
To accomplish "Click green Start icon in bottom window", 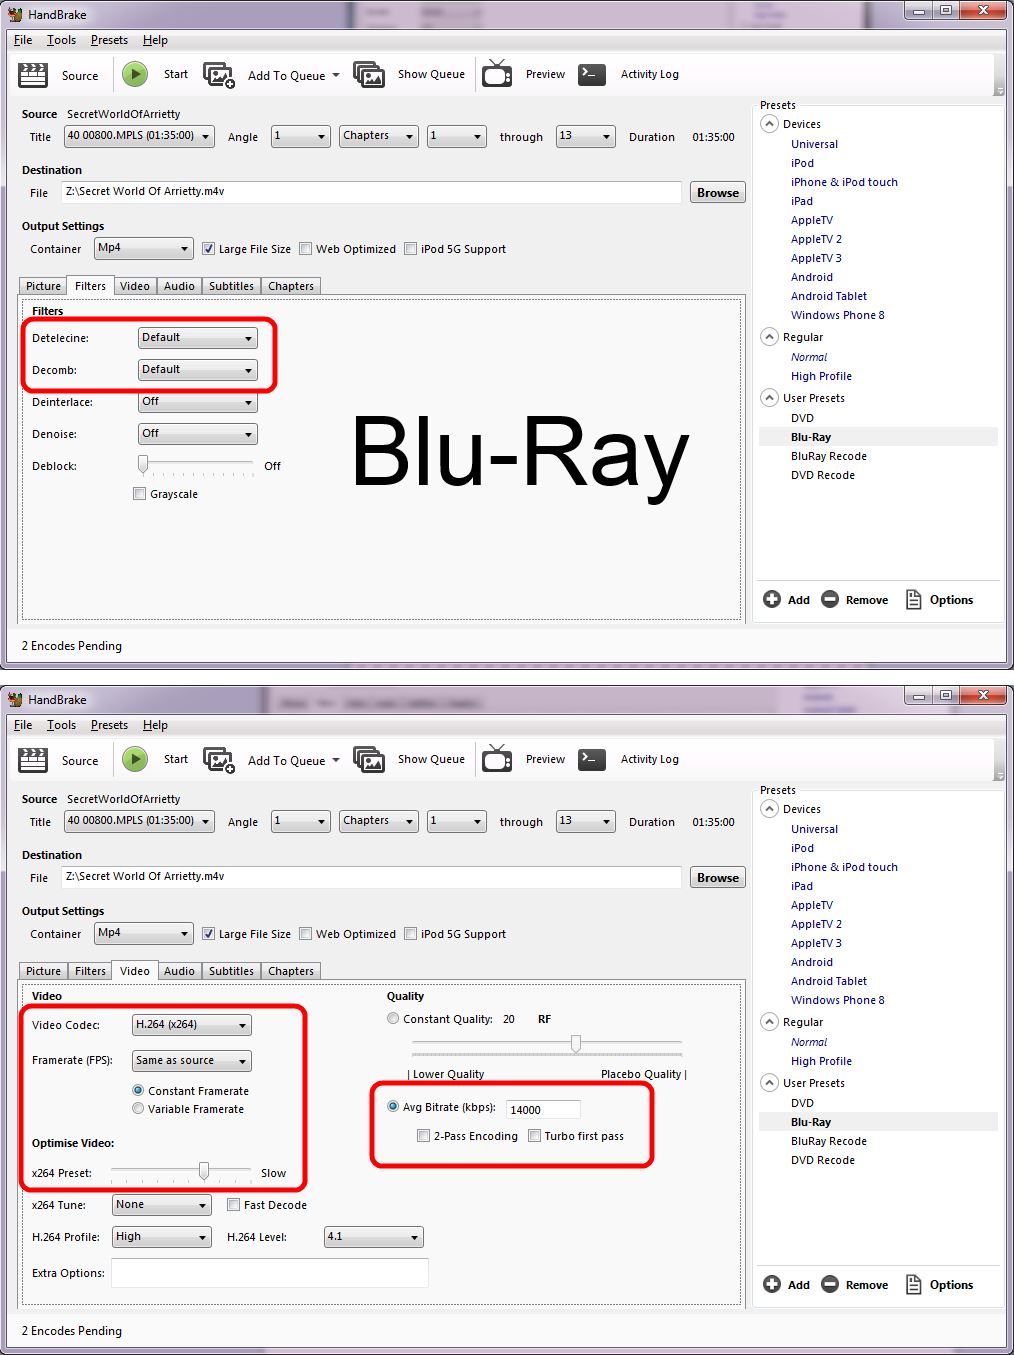I will click(134, 759).
